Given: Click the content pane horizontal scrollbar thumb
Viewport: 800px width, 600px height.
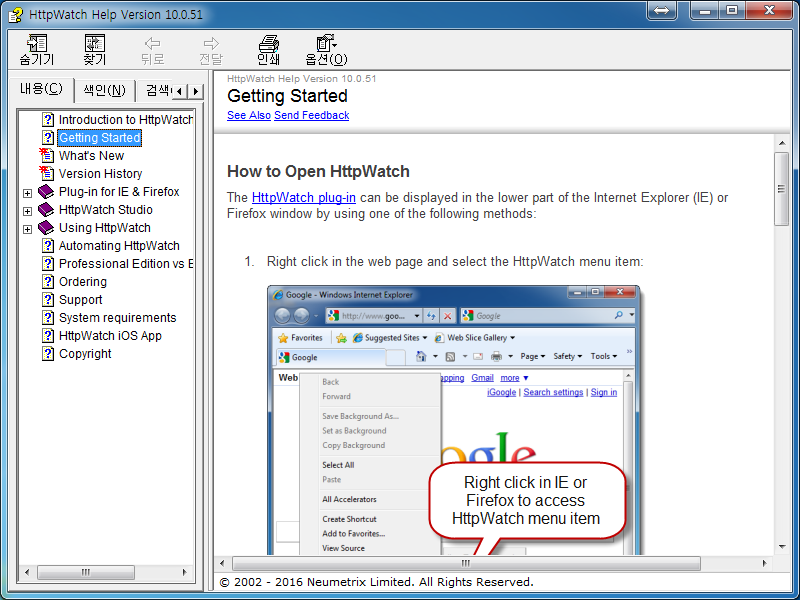Looking at the screenshot, I should 466,563.
